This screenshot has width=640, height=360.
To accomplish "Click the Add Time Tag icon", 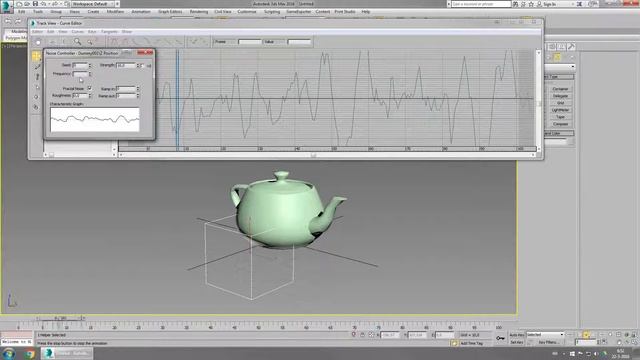I will 454,343.
